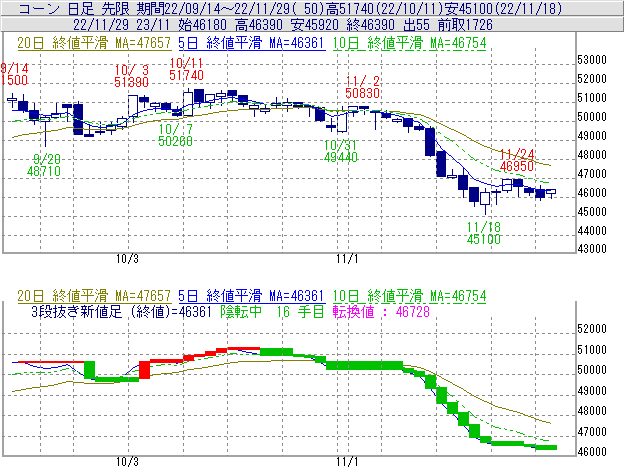Screen dimensions: 624x475
Task: Click the 10/ 3 51390 peak label
Action: tap(131, 76)
